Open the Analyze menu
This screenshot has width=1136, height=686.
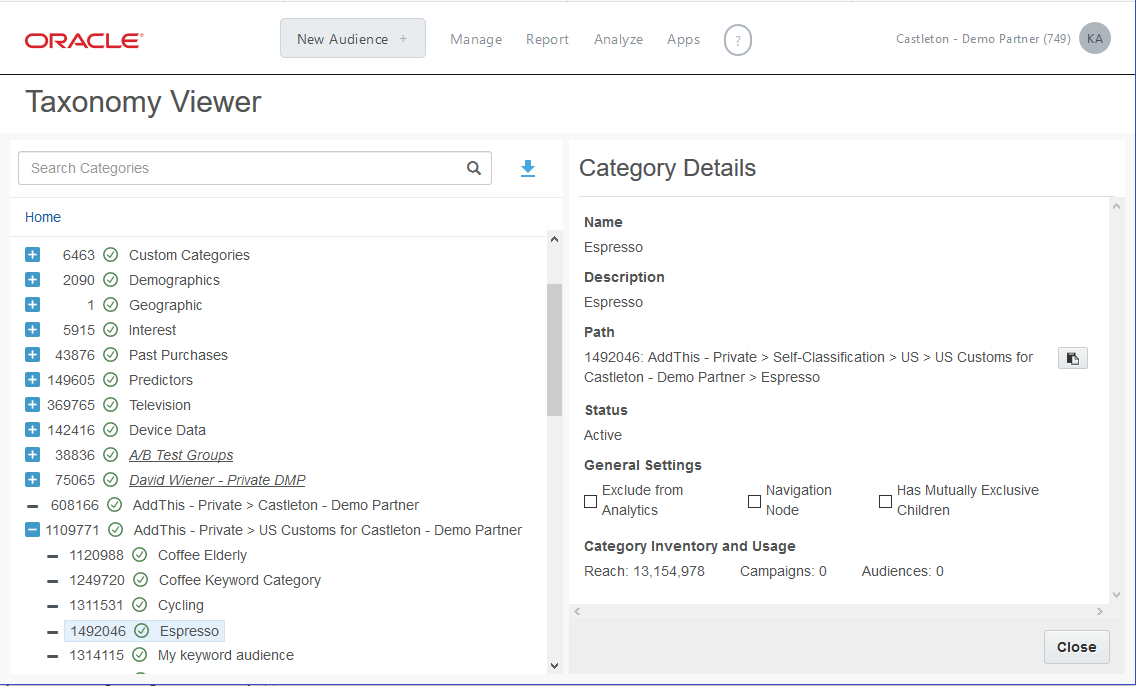(x=619, y=39)
